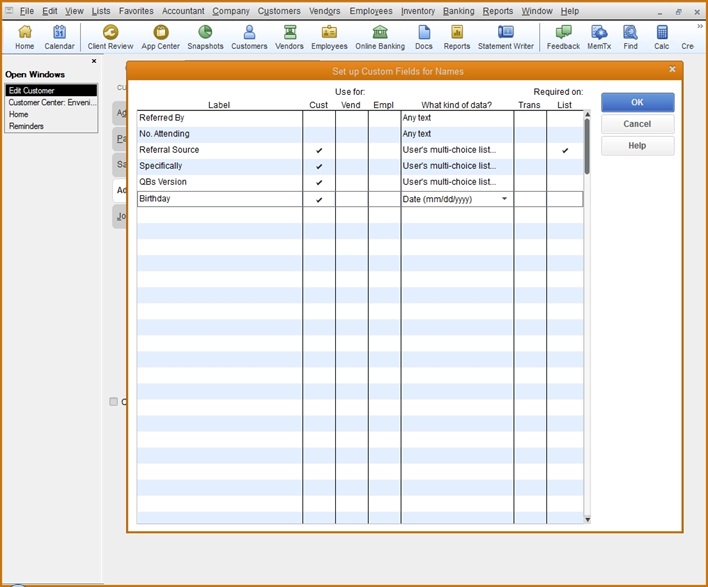Toggle Cust checkmark for Referral Source

[x=319, y=150]
